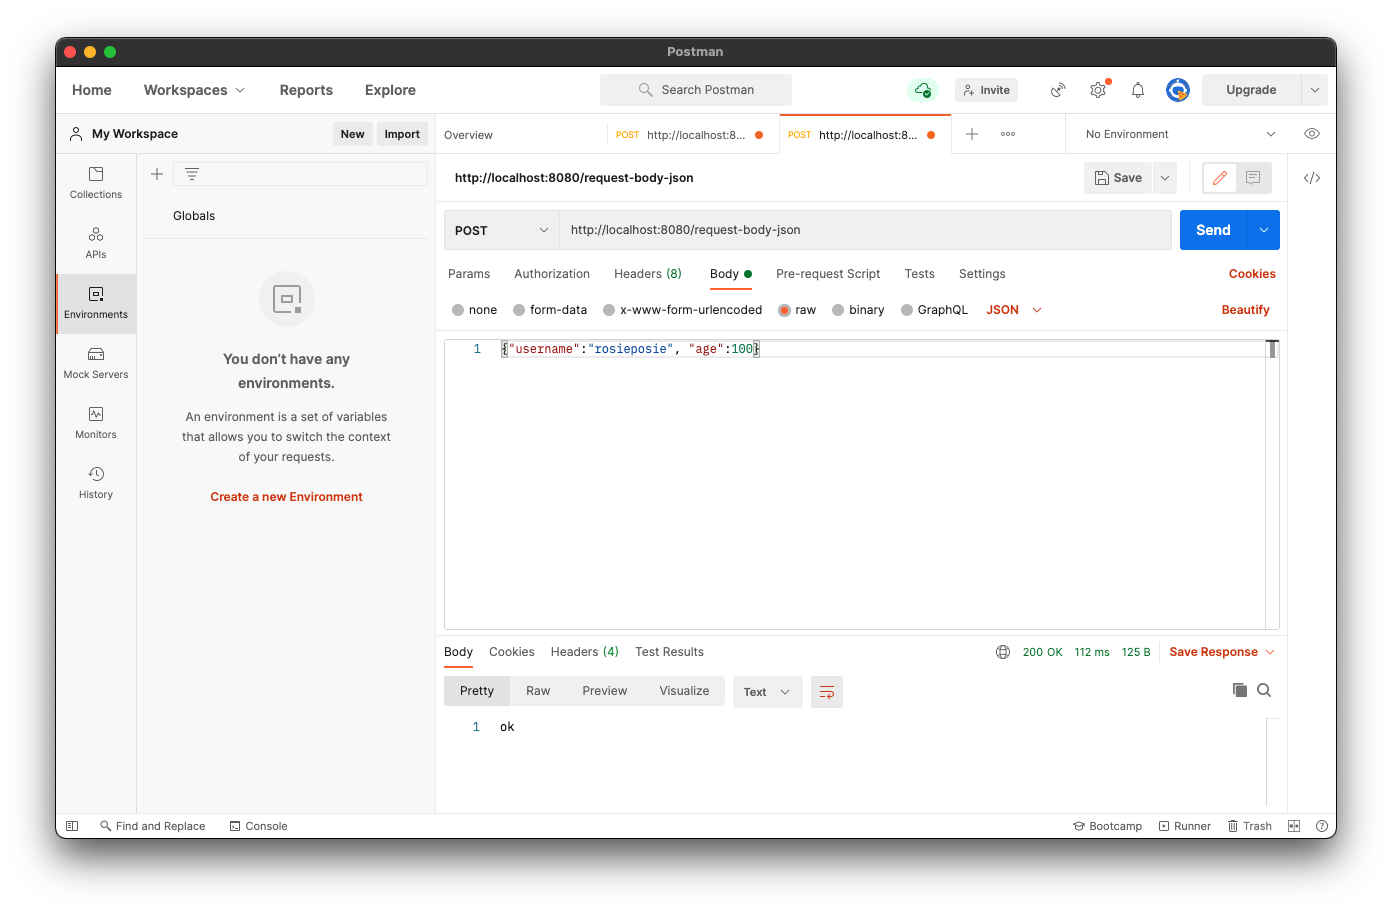Expand the Upgrade dropdown arrow
The image size is (1392, 912).
pyautogui.click(x=1315, y=90)
